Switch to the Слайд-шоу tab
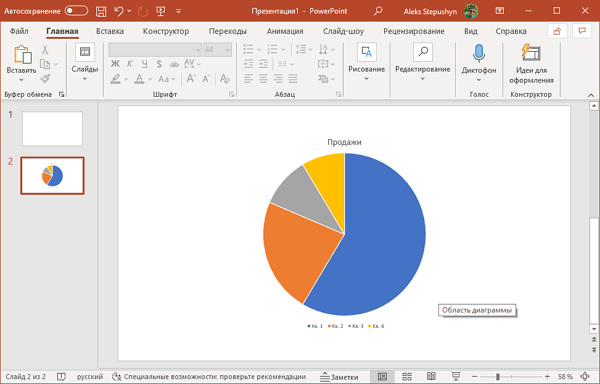 343,31
